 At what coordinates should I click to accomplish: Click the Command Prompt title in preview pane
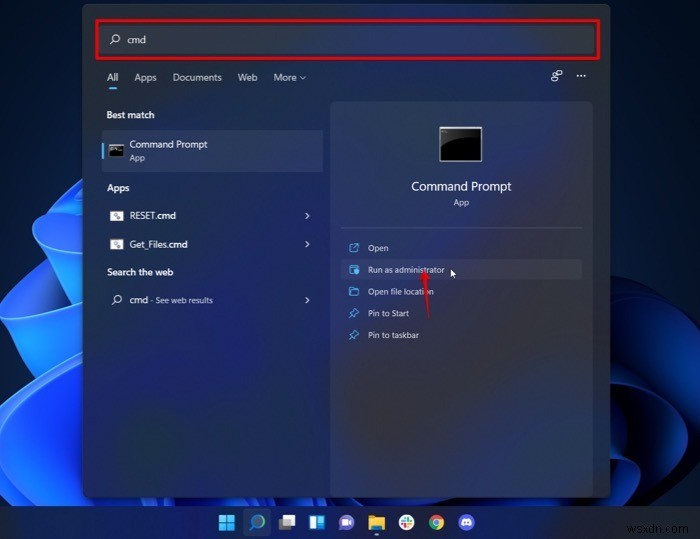461,186
